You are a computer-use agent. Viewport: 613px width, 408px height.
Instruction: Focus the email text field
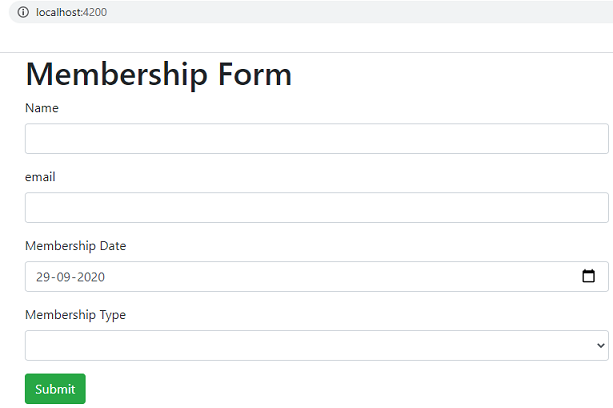[316, 208]
